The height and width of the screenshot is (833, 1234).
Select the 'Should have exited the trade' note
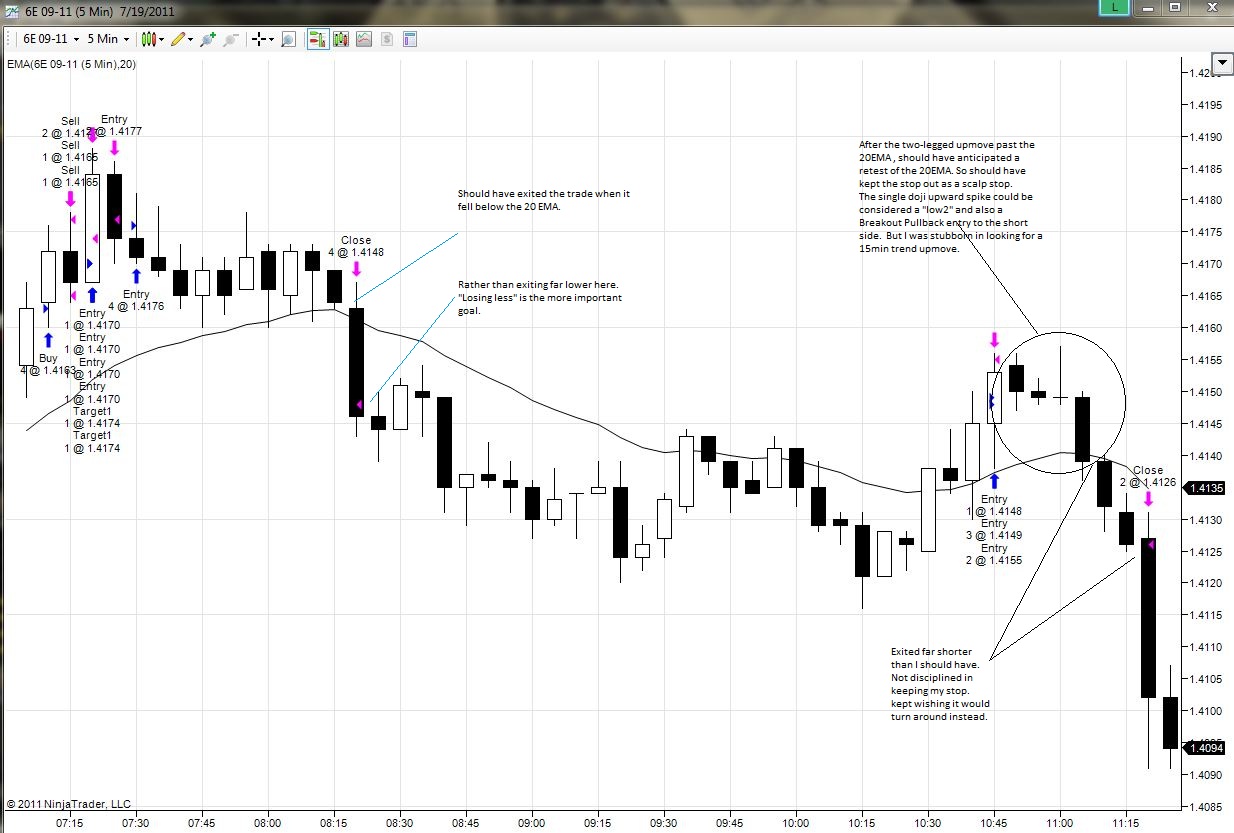coord(544,200)
